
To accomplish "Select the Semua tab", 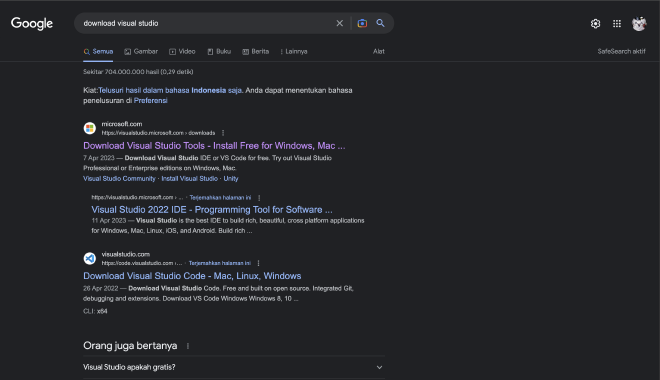I will [x=98, y=51].
